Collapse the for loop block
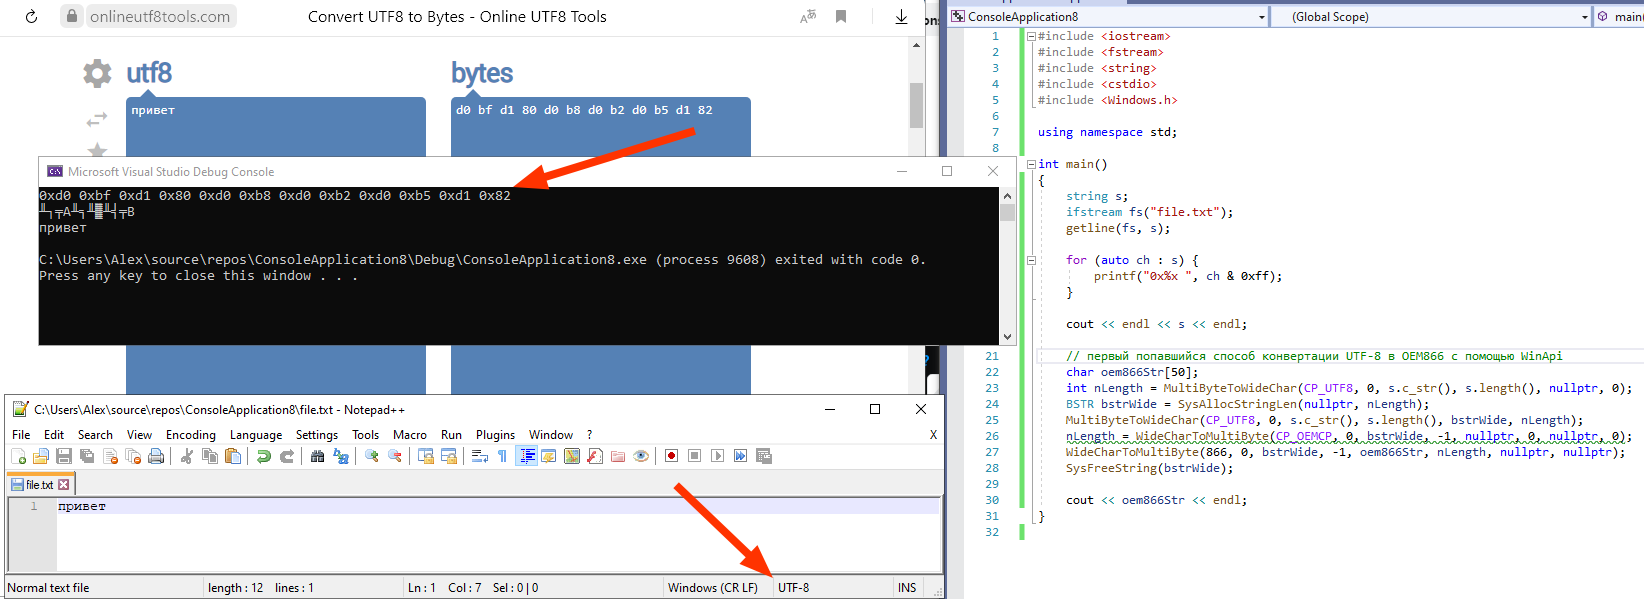Image resolution: width=1644 pixels, height=599 pixels. coord(1031,260)
